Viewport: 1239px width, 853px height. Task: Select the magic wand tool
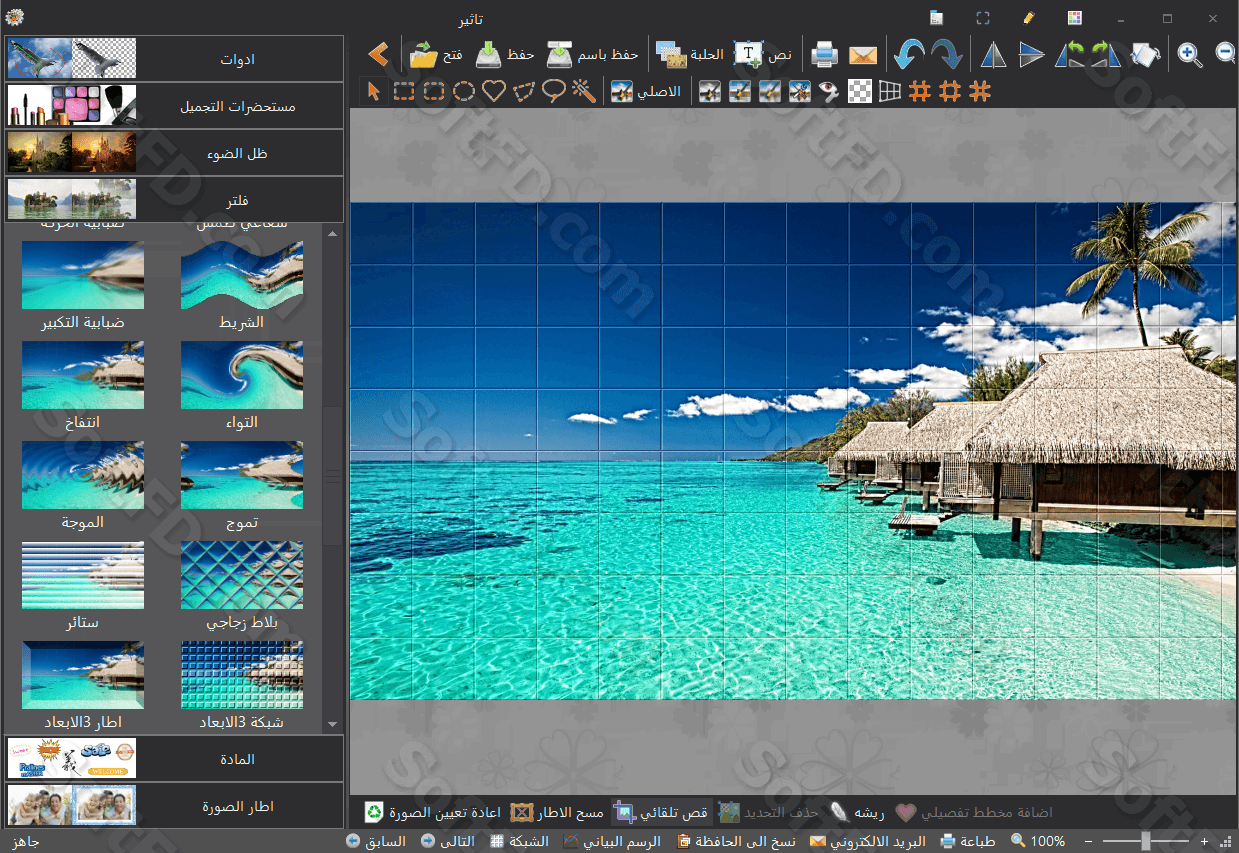[x=584, y=92]
